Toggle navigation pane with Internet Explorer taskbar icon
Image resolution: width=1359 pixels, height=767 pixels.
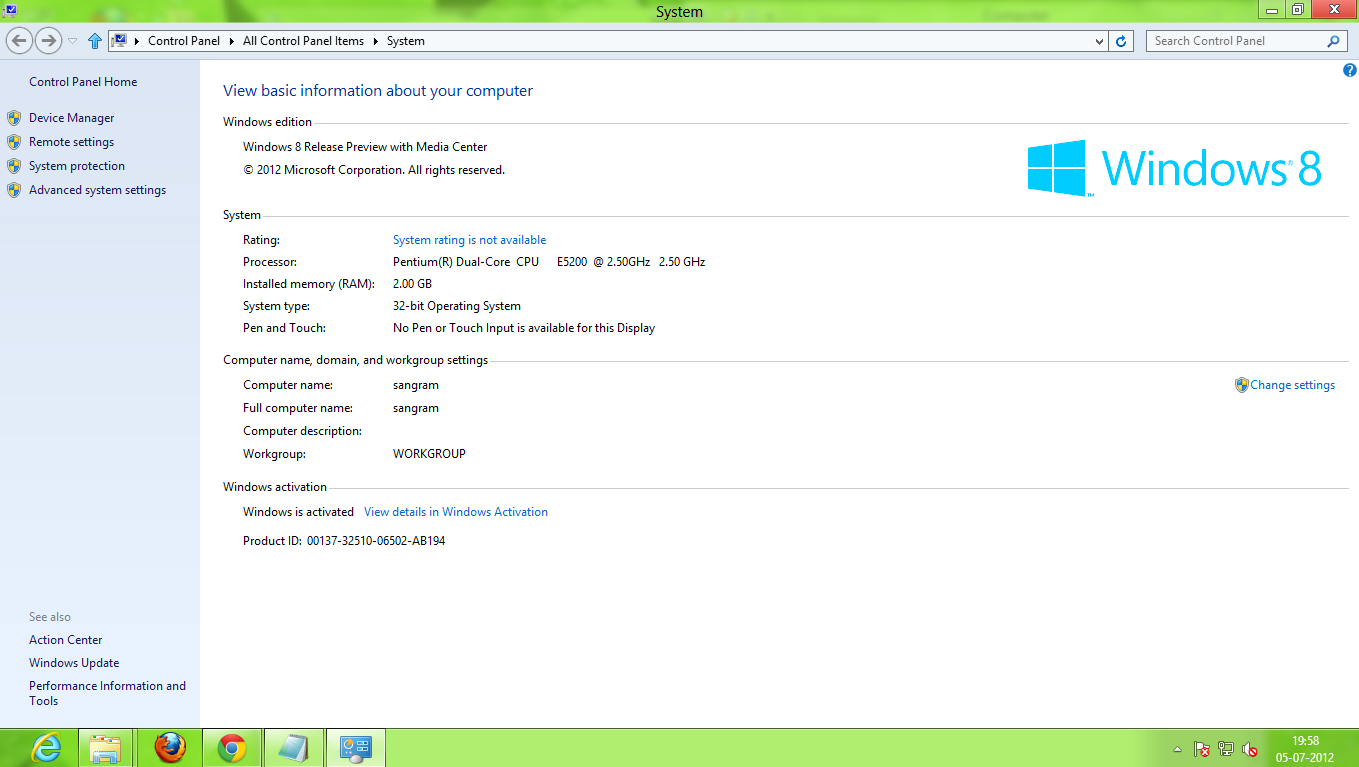point(46,747)
